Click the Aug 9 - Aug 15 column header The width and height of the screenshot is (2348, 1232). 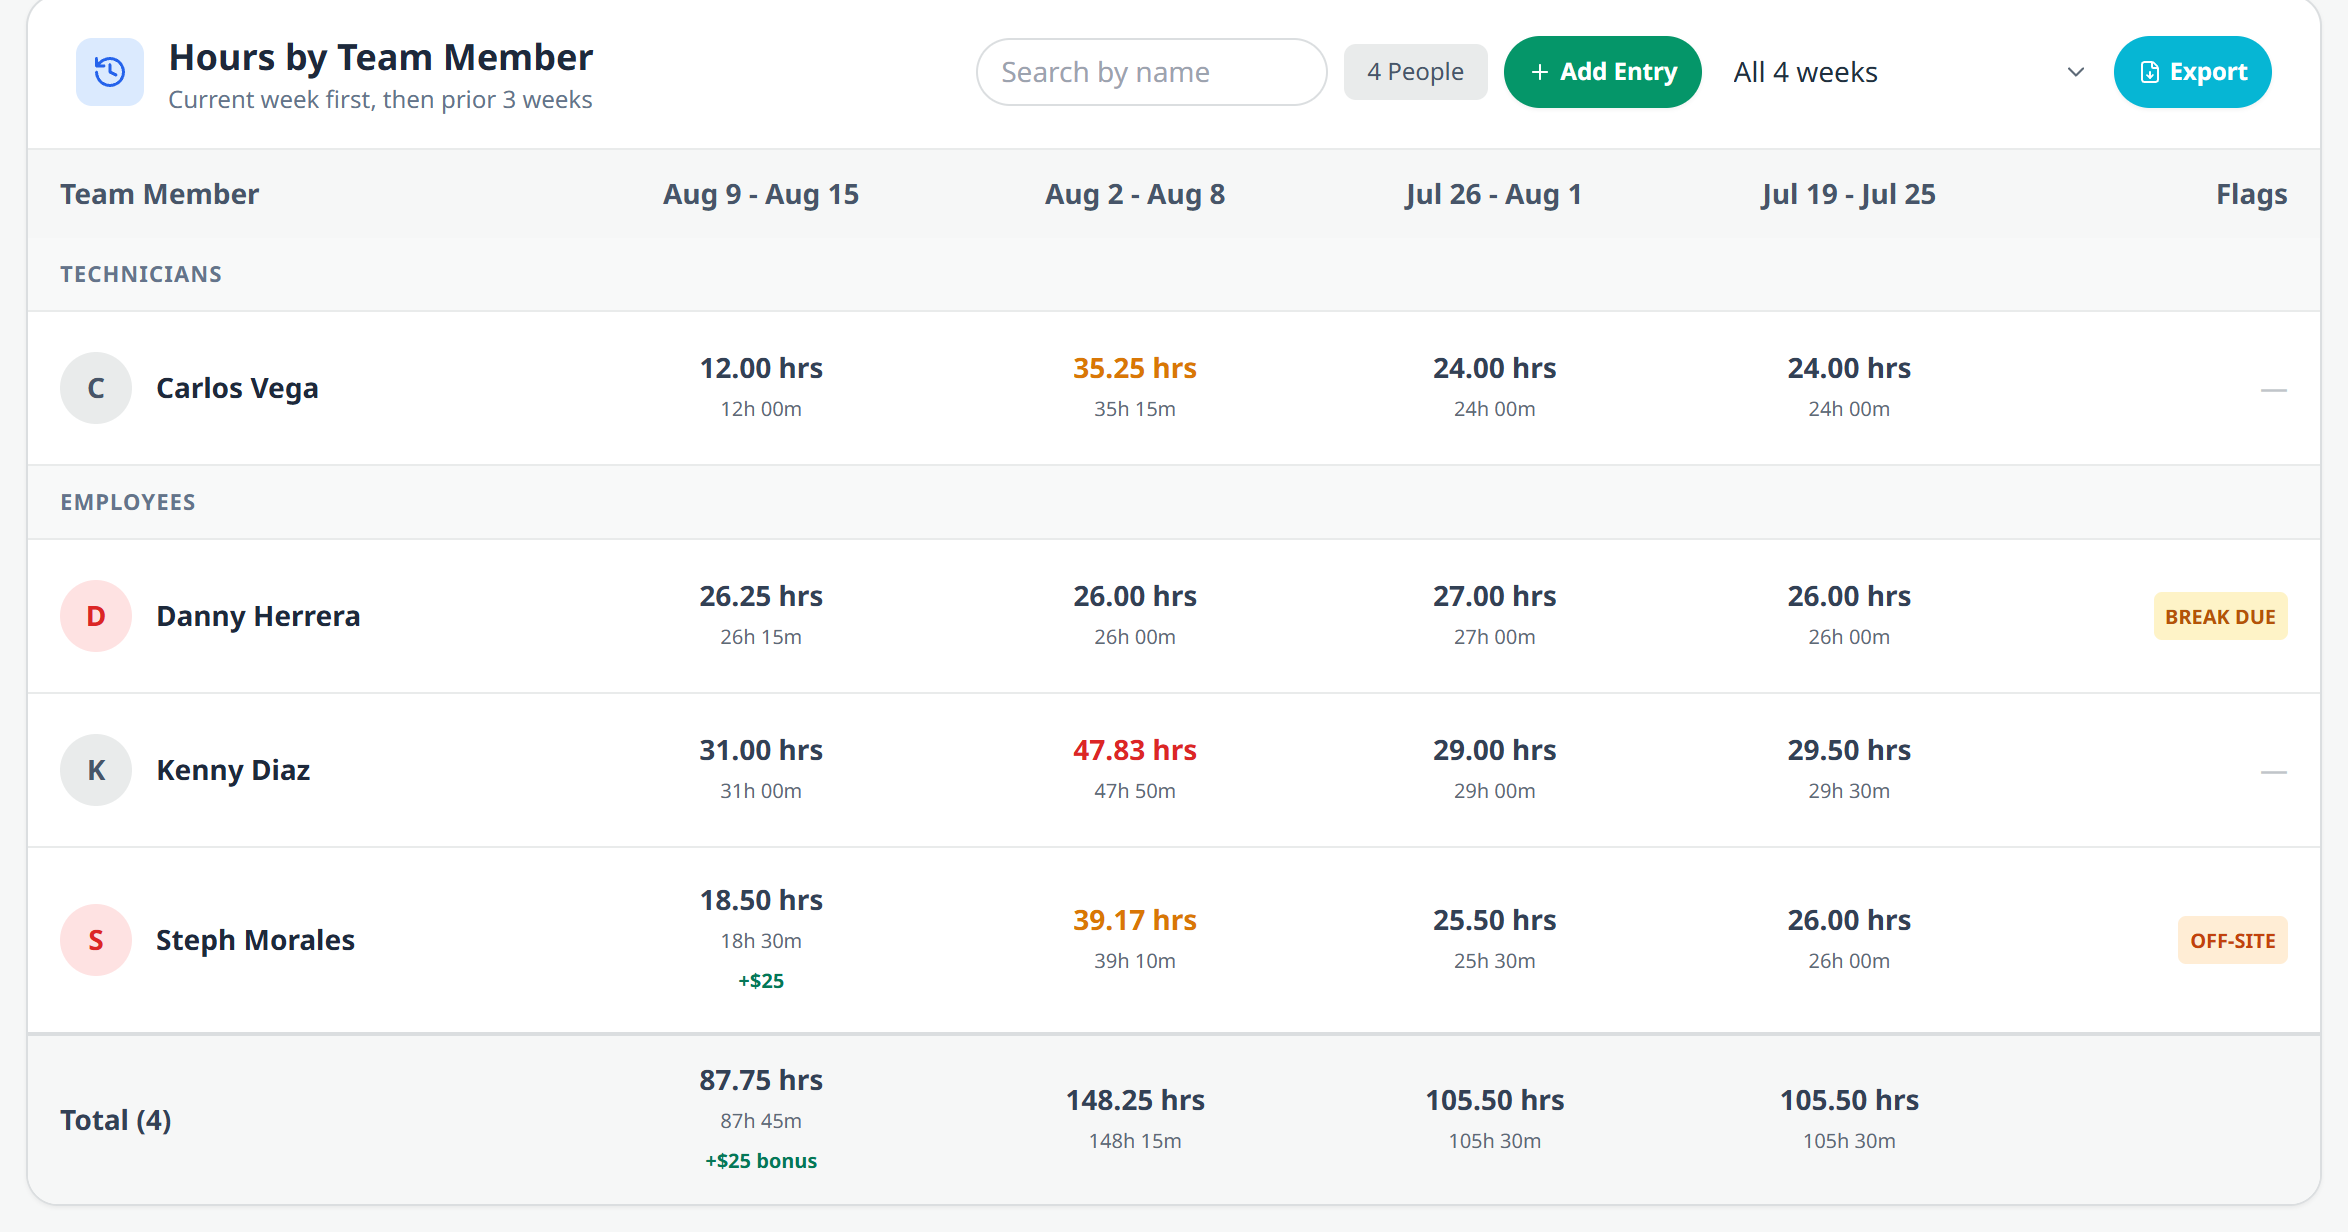point(761,194)
